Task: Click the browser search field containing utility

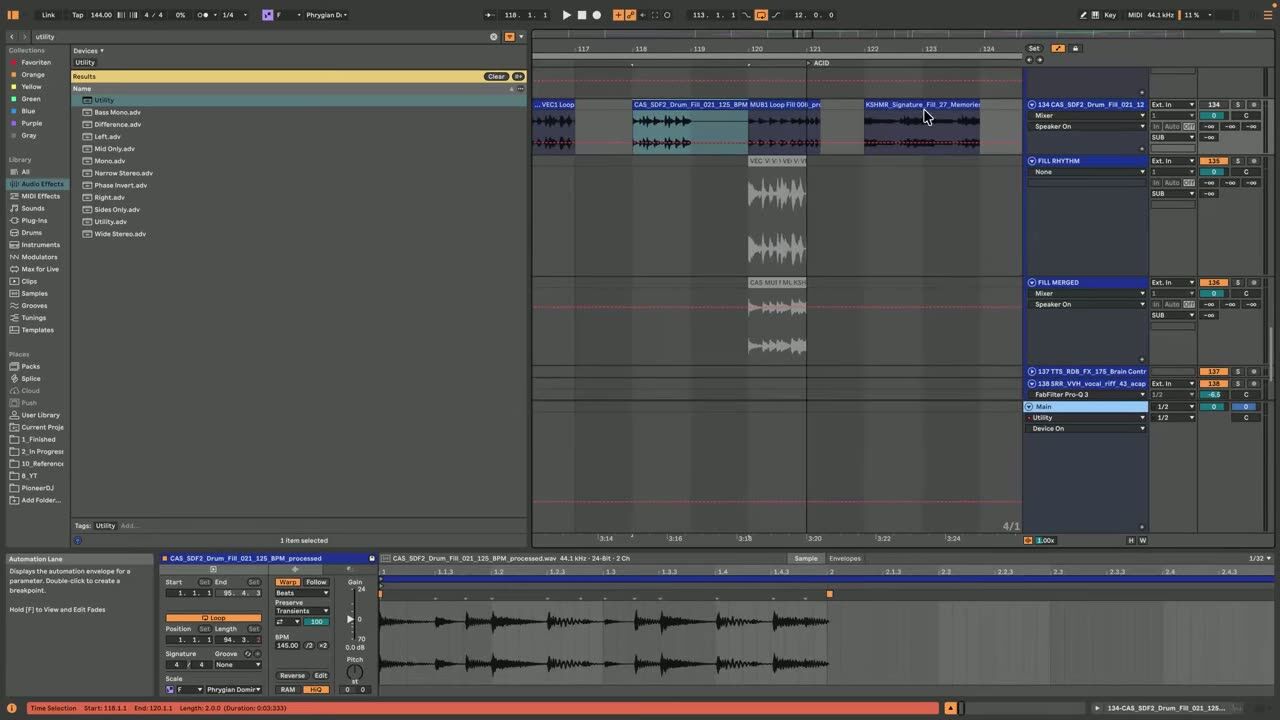Action: point(260,36)
